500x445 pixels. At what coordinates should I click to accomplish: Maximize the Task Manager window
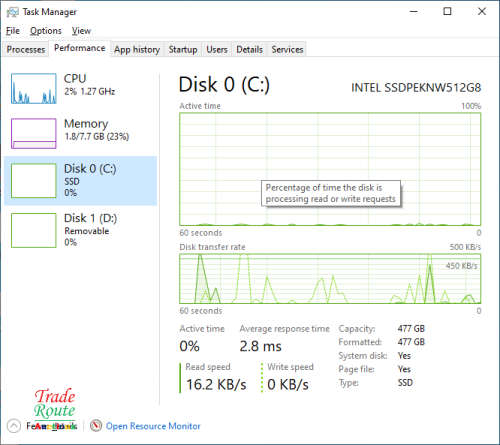447,12
